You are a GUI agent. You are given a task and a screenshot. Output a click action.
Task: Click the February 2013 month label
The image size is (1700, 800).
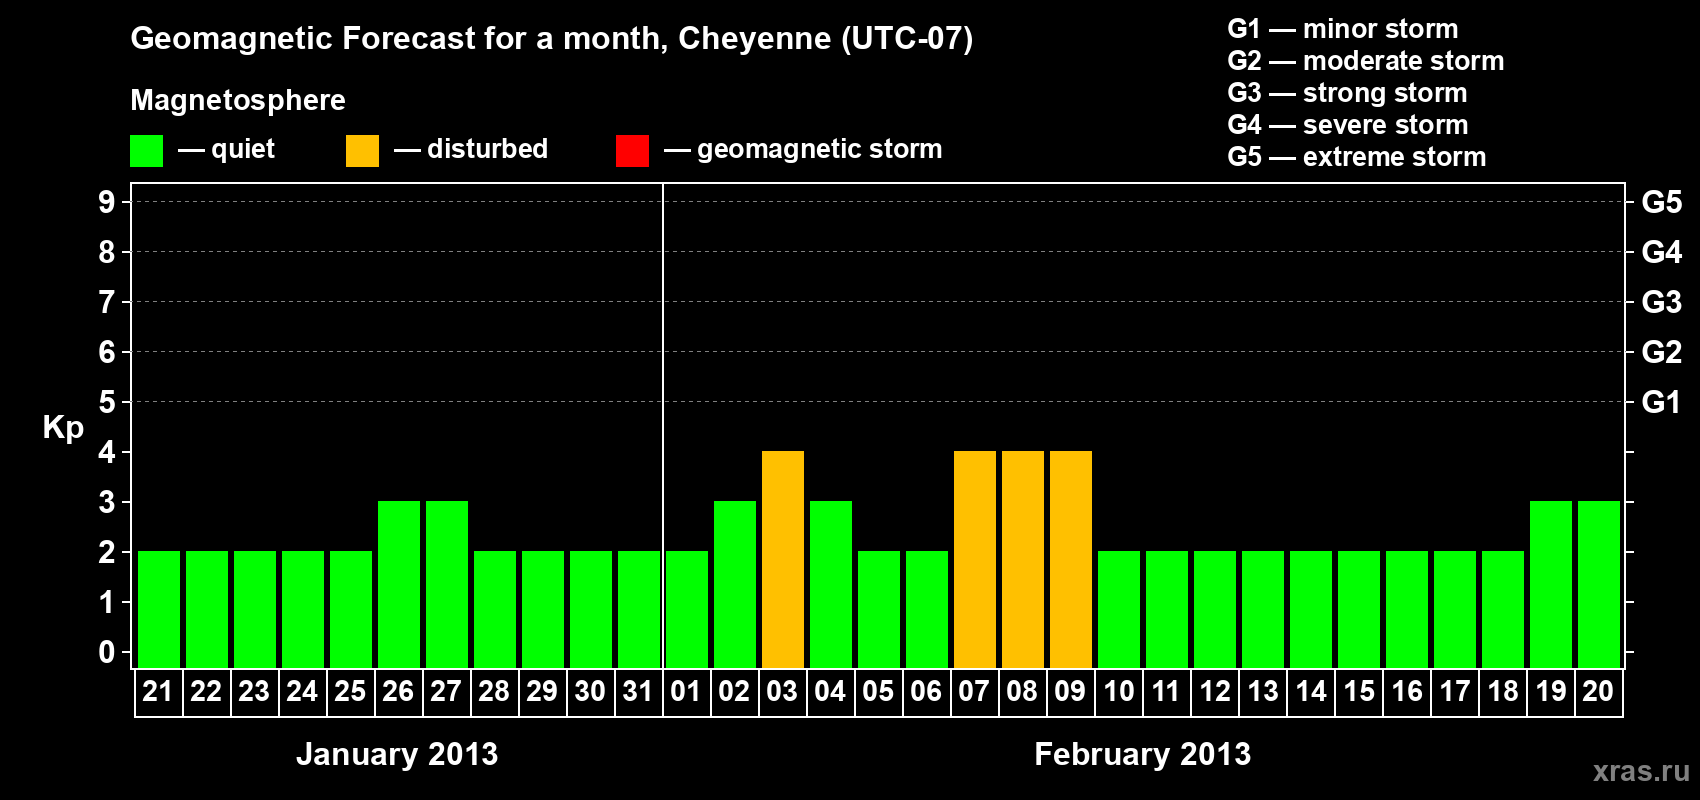coord(1142,754)
